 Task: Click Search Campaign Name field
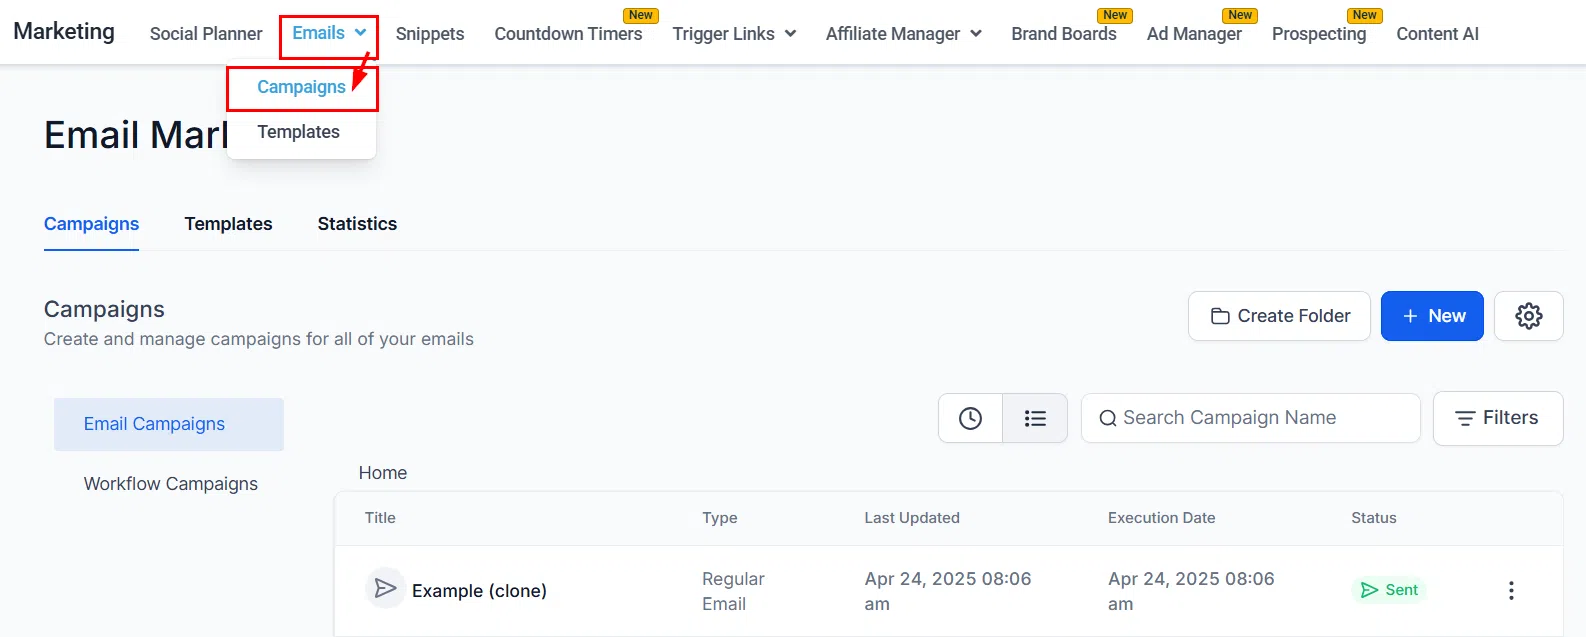(1250, 418)
